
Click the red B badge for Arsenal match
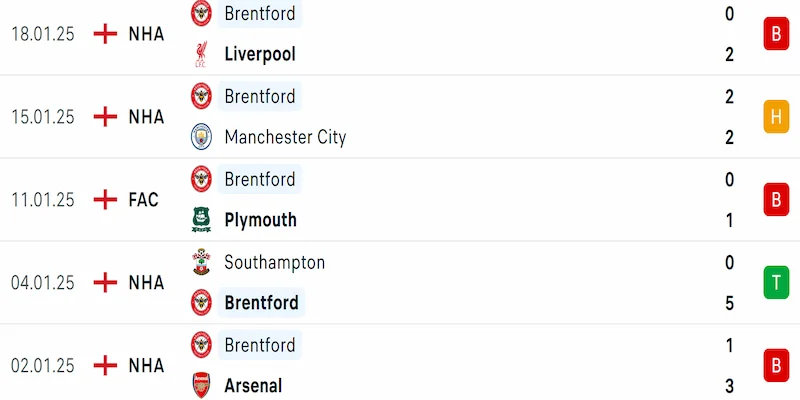point(775,366)
